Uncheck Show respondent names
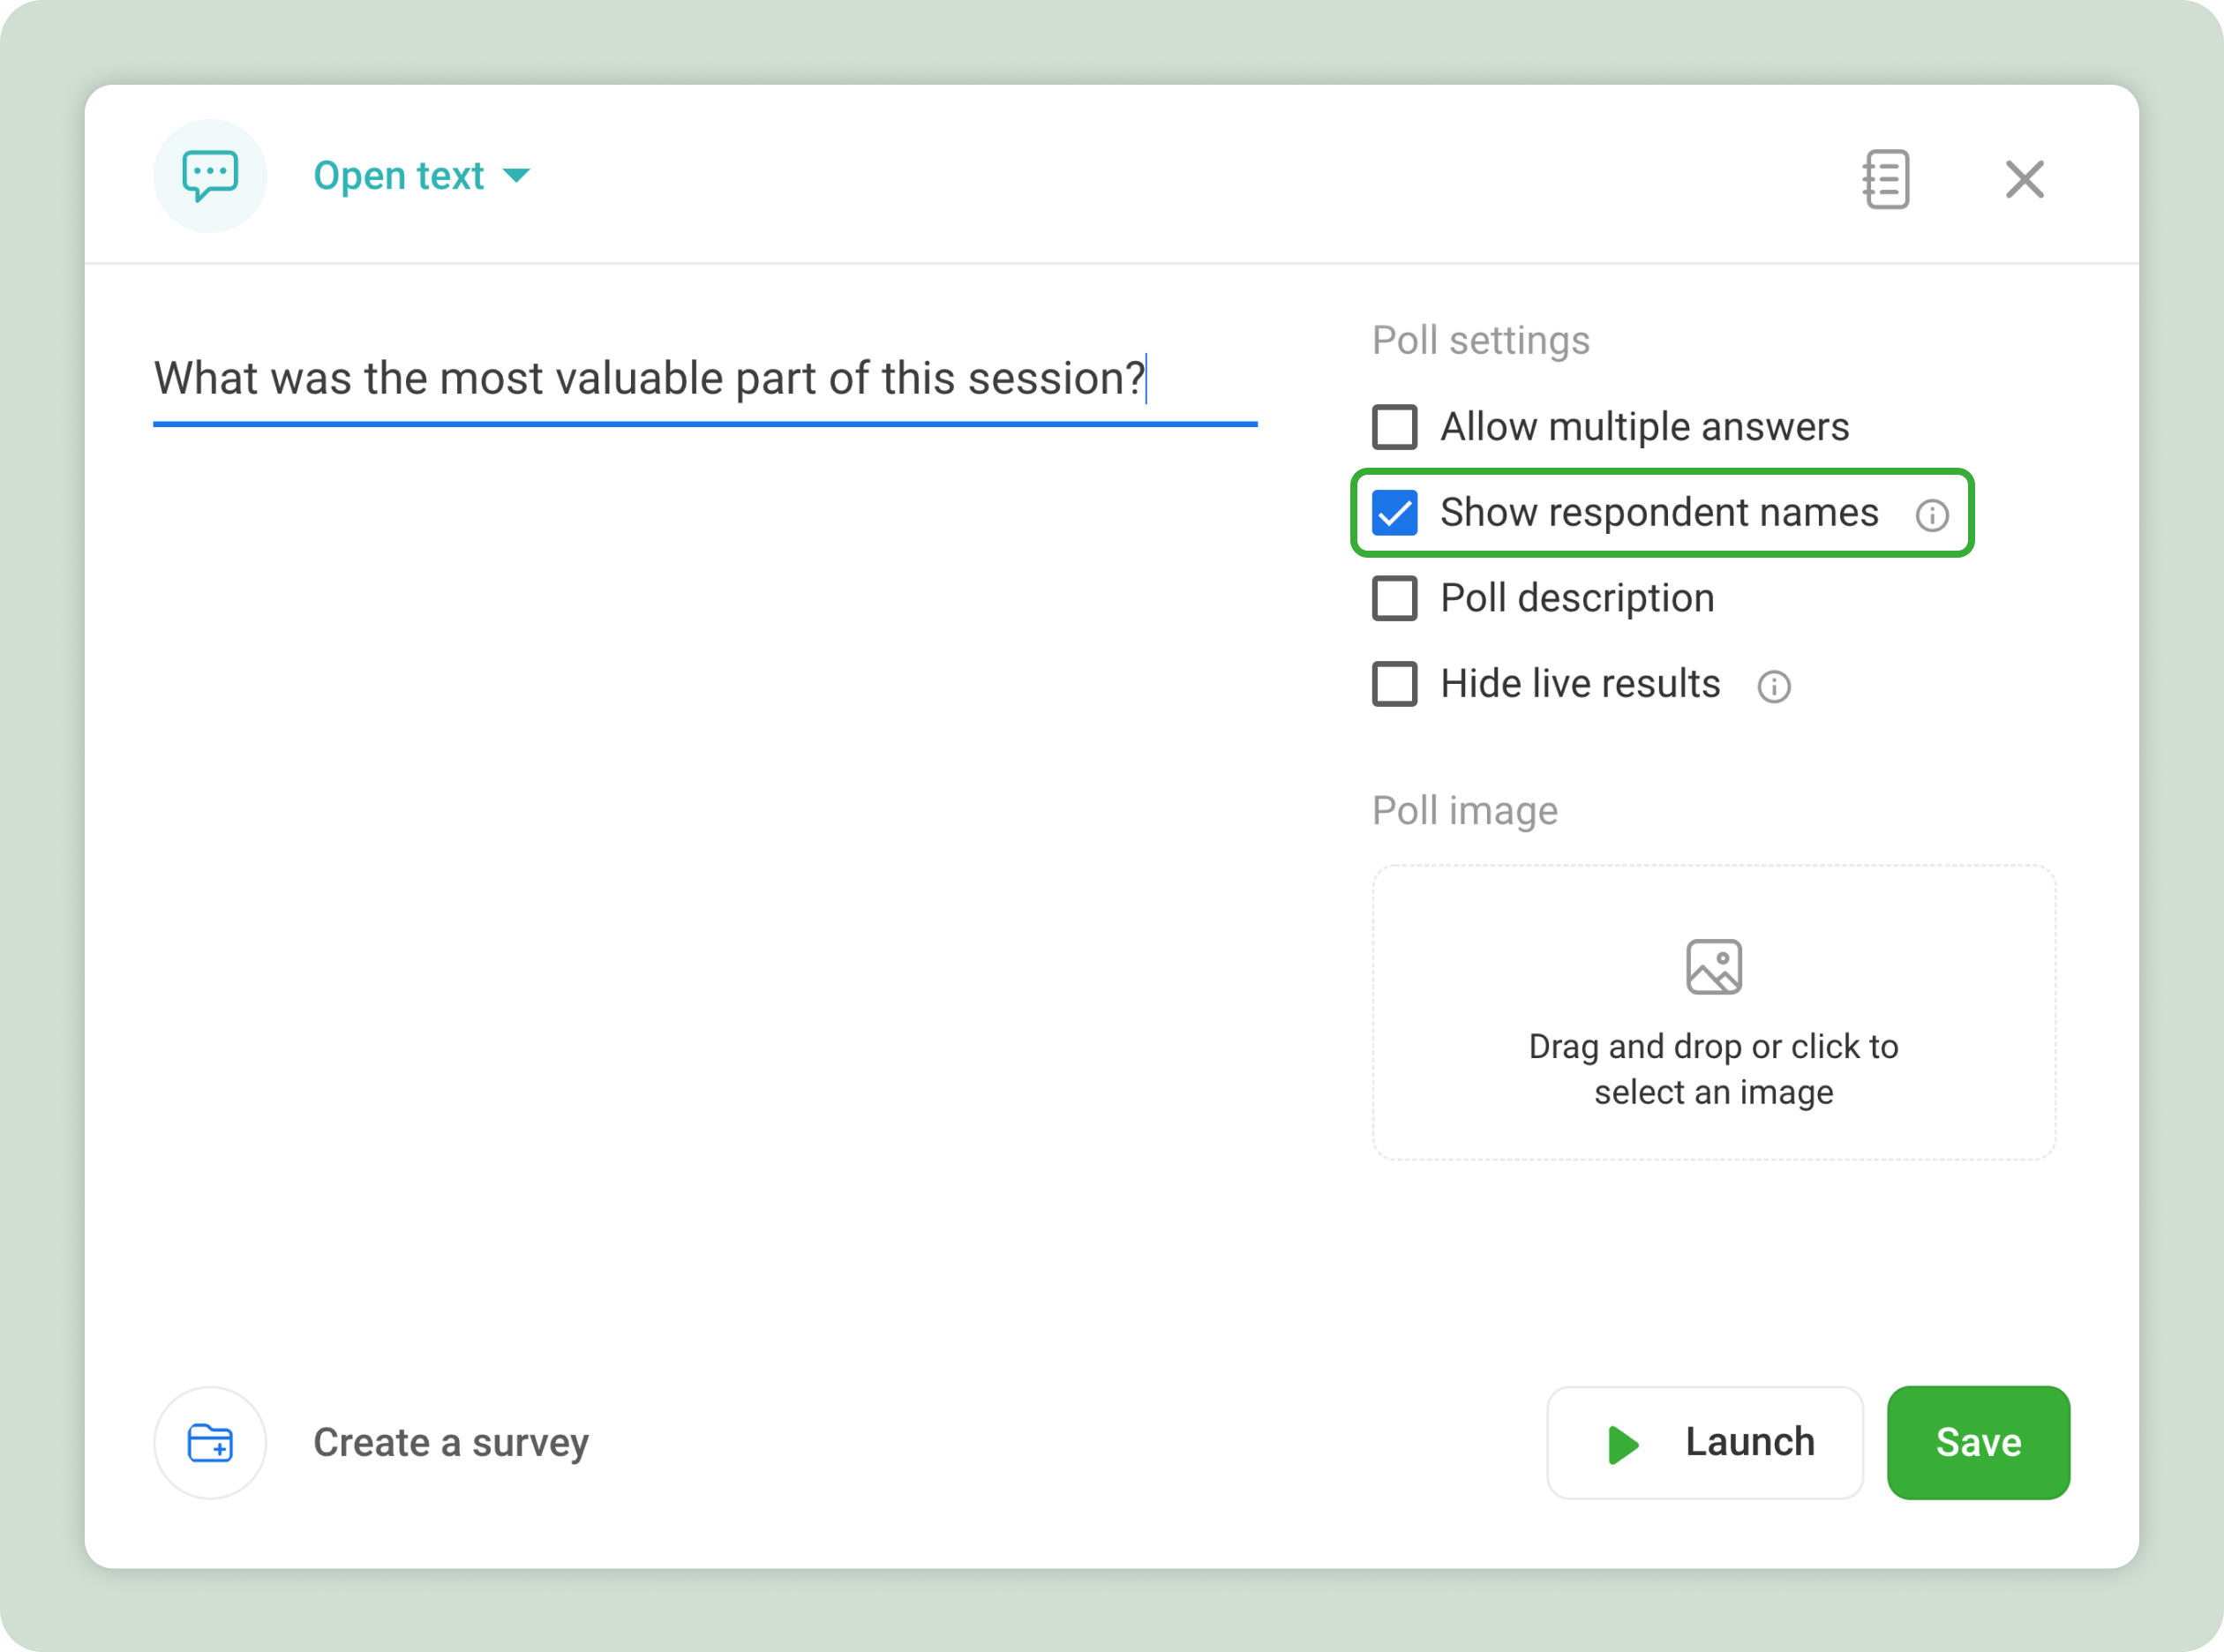The image size is (2224, 1652). click(1394, 513)
